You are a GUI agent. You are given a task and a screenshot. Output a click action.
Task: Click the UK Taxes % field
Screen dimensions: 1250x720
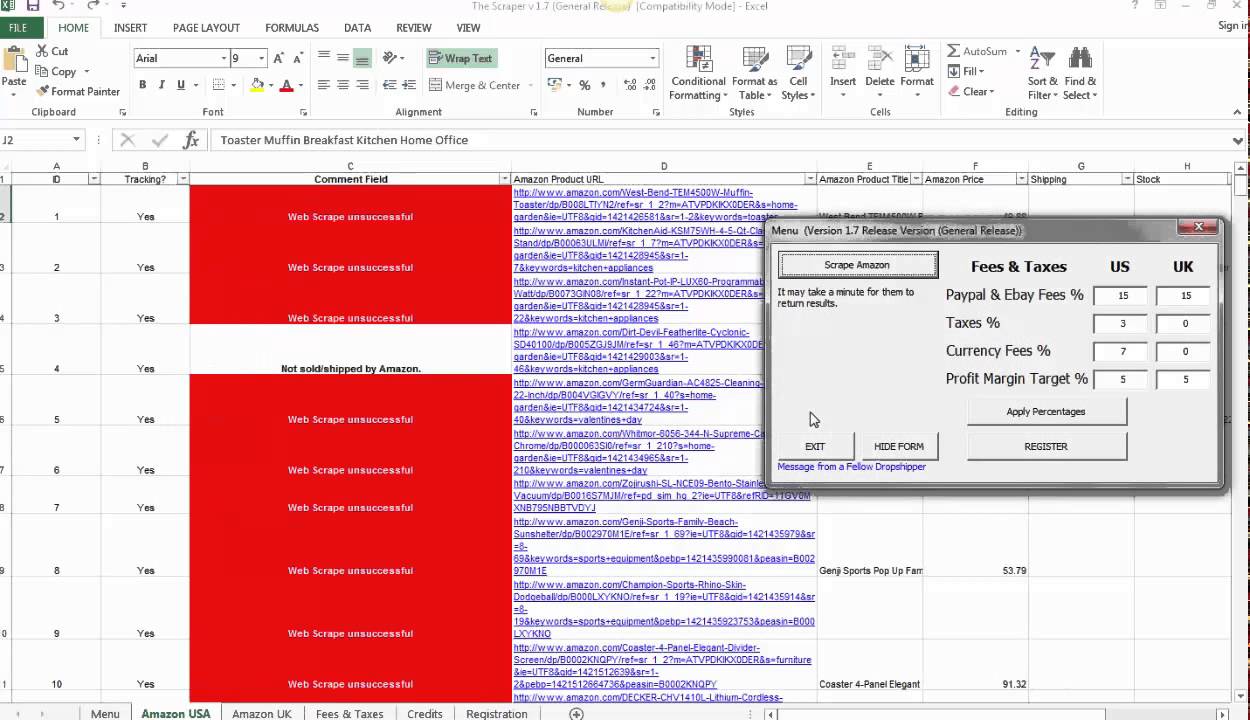[x=1185, y=324]
